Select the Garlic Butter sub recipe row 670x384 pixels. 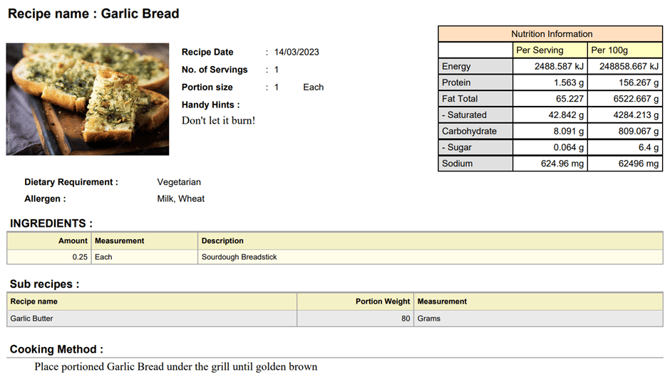point(335,319)
